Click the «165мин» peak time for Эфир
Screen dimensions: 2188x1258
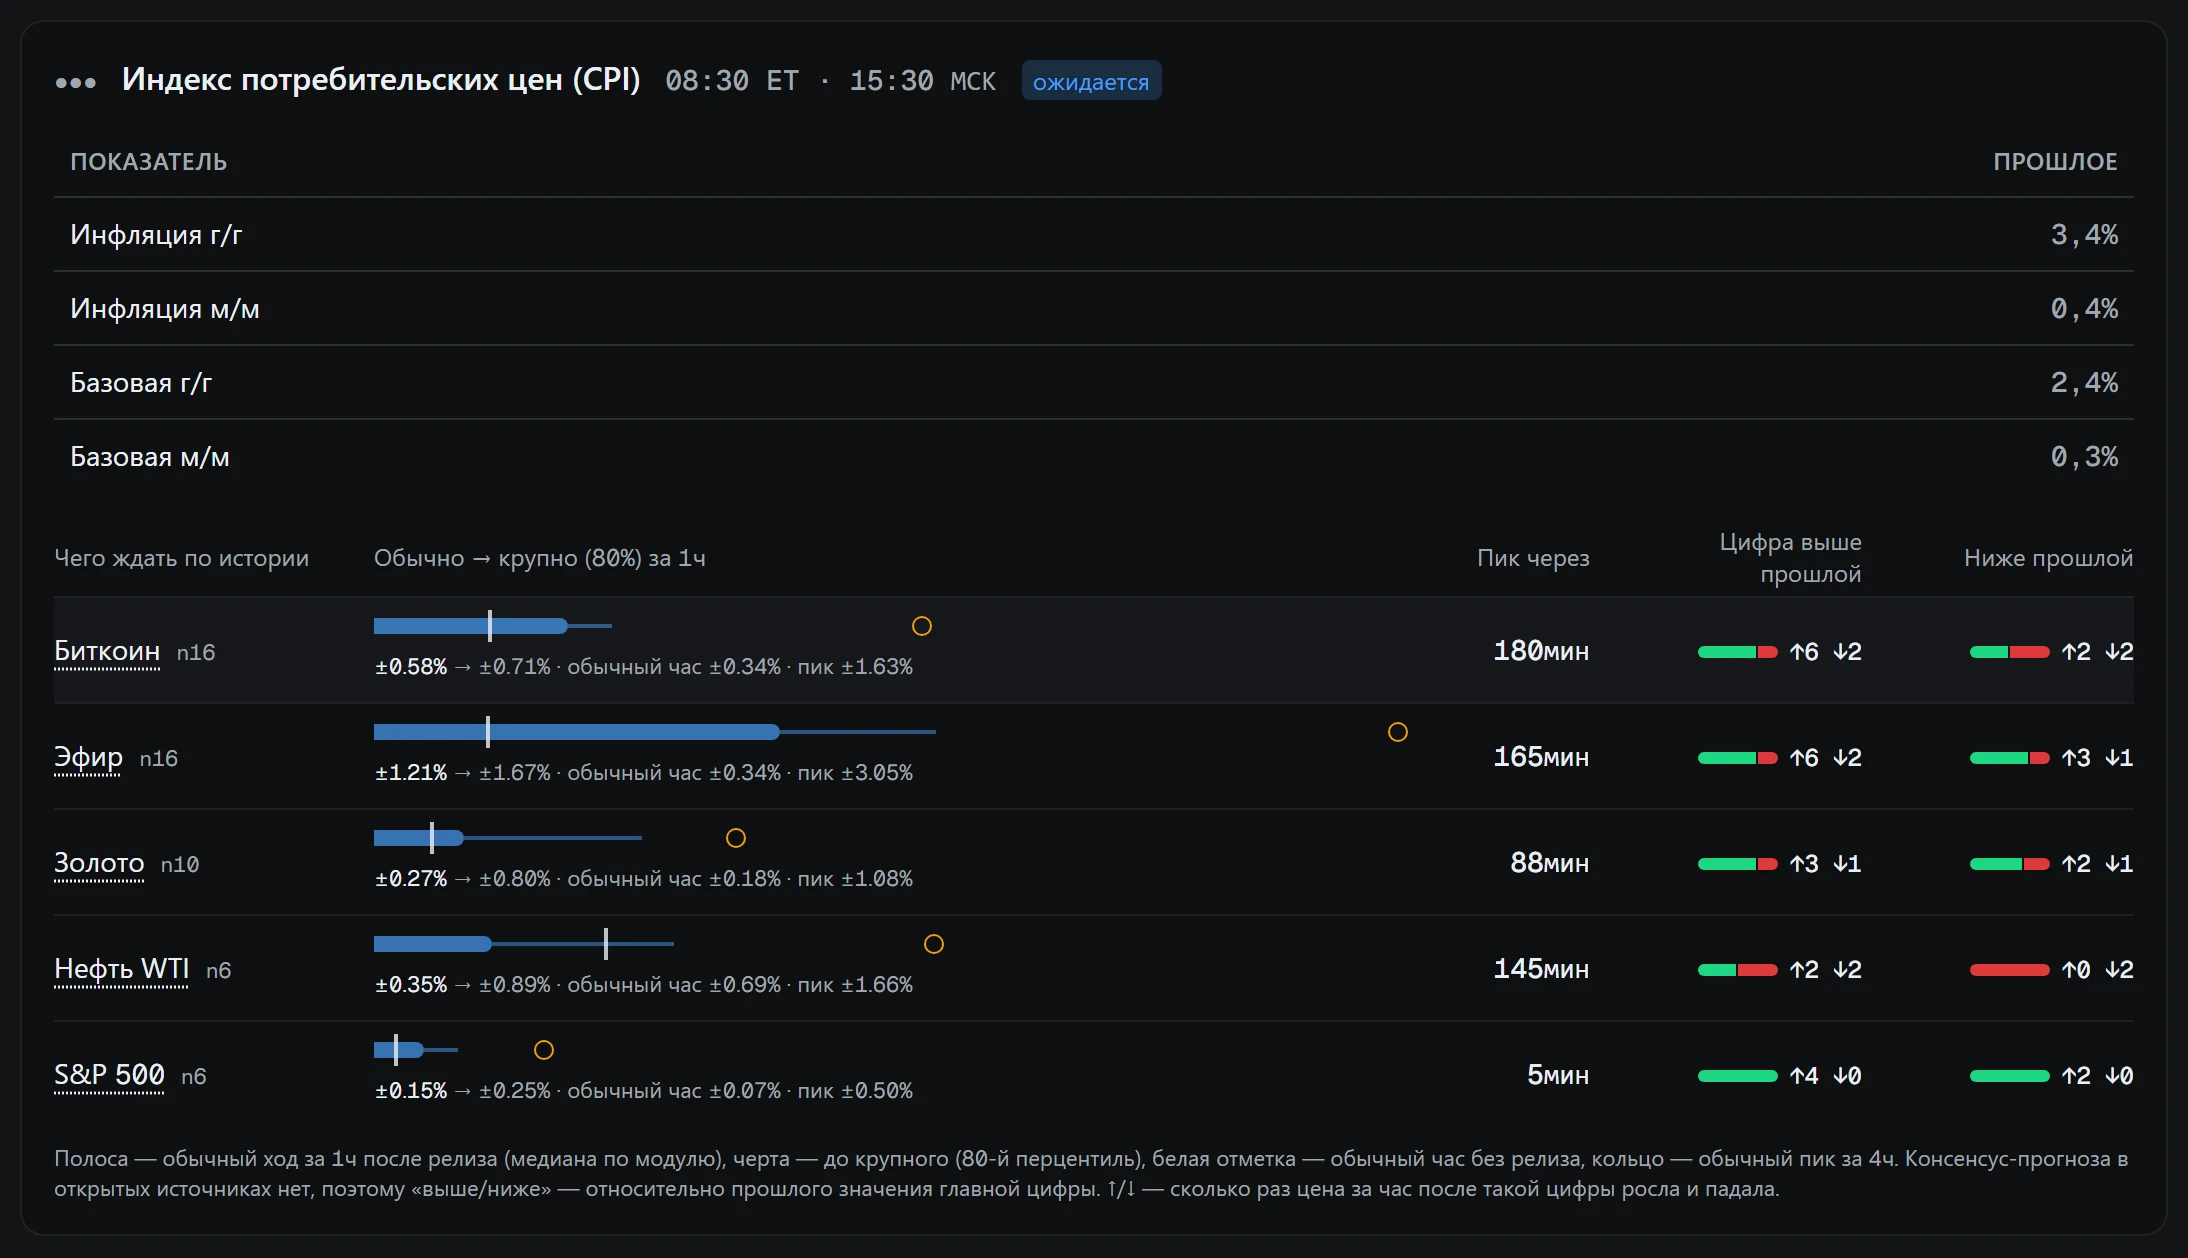[x=1541, y=757]
